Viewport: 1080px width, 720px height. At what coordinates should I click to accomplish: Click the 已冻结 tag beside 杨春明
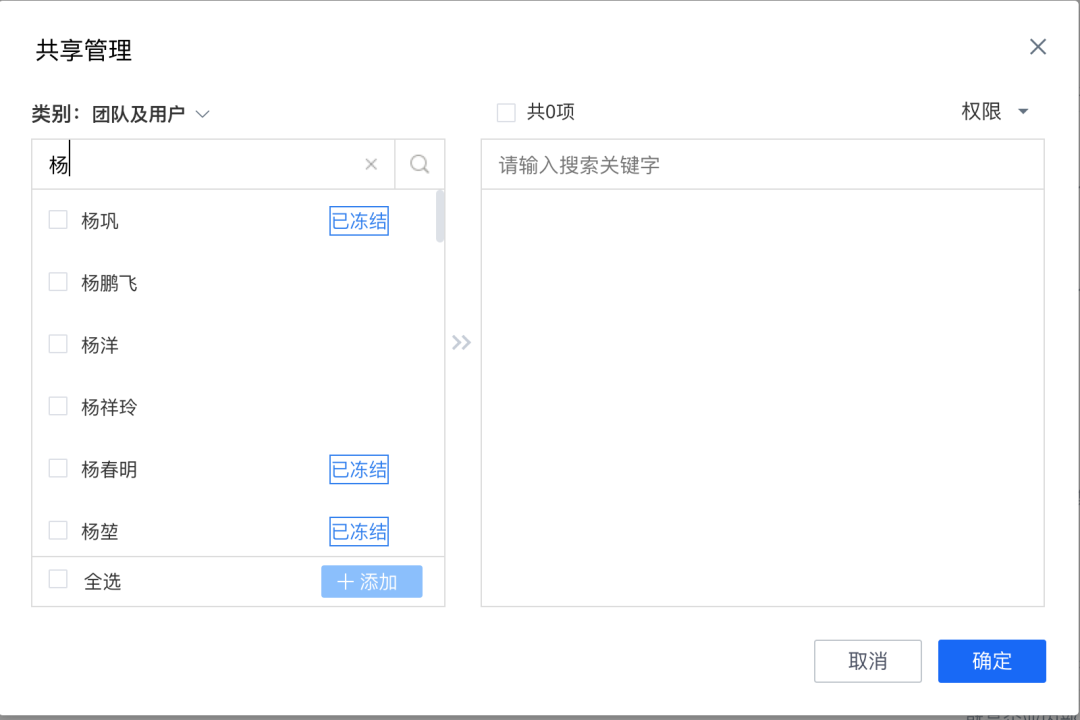(359, 469)
